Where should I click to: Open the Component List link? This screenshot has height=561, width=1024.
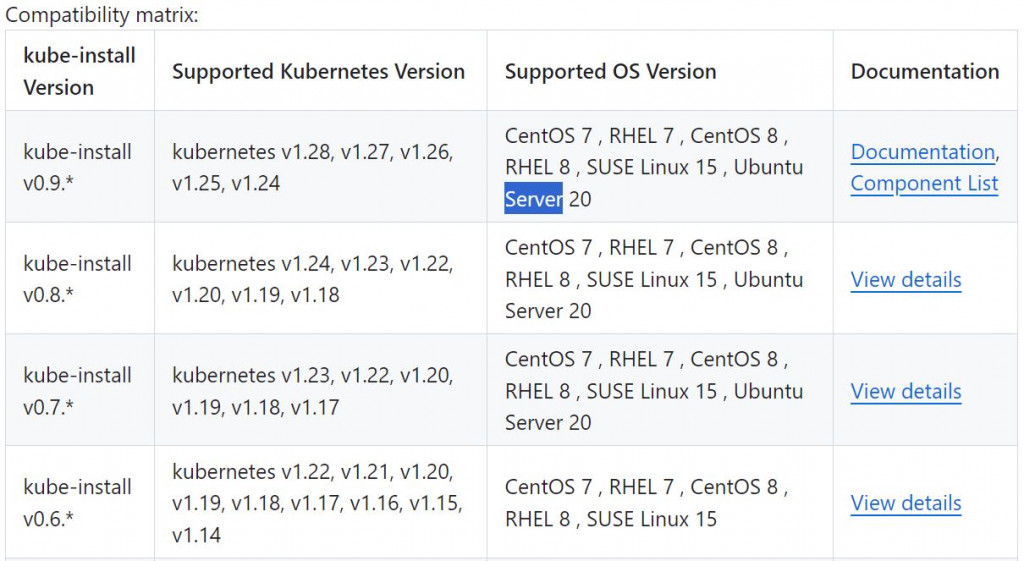coord(924,183)
